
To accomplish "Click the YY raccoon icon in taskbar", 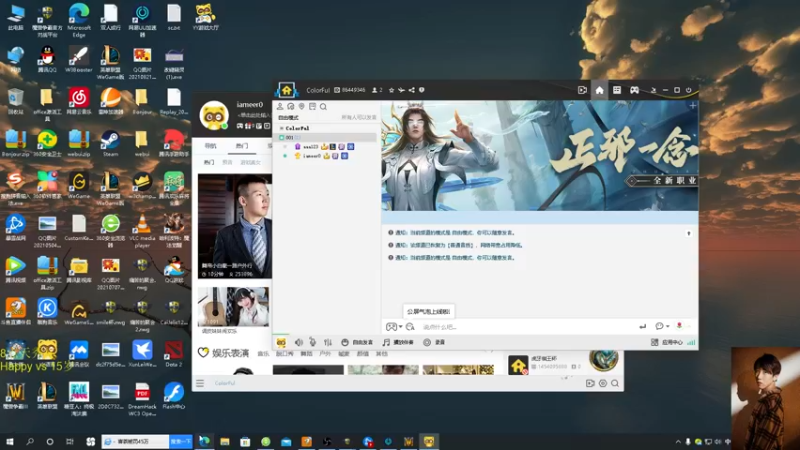I will (x=429, y=441).
